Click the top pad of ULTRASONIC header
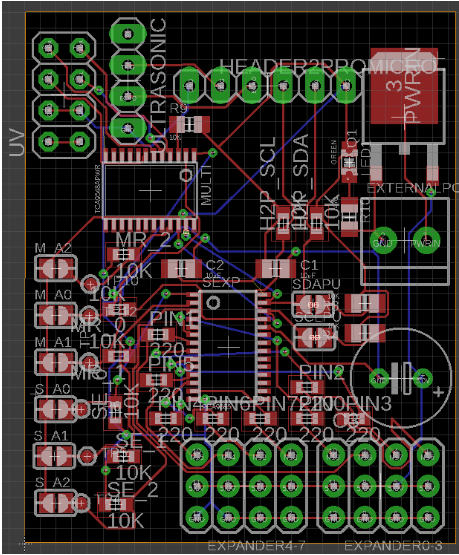This screenshot has width=459, height=555. pos(127,34)
